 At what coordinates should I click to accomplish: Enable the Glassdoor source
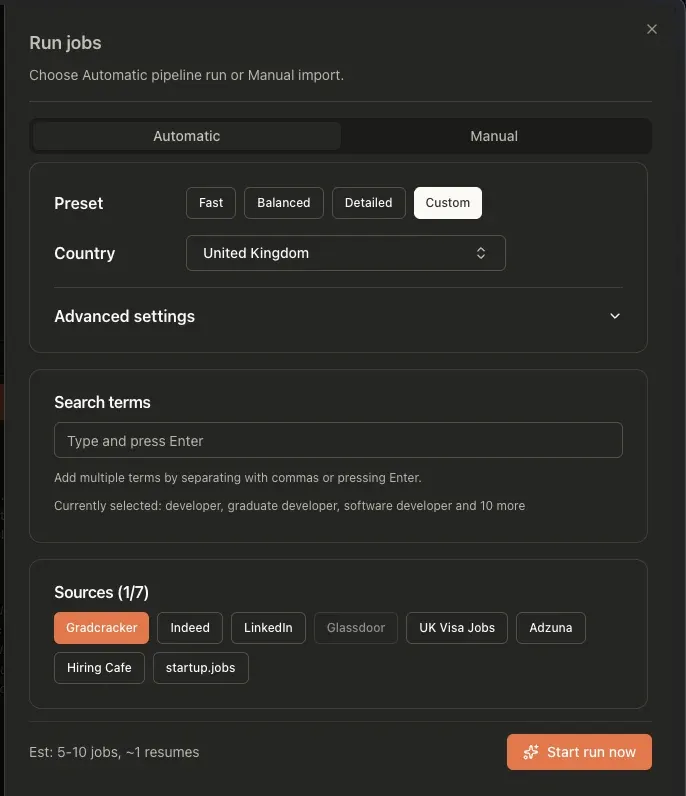pos(356,628)
